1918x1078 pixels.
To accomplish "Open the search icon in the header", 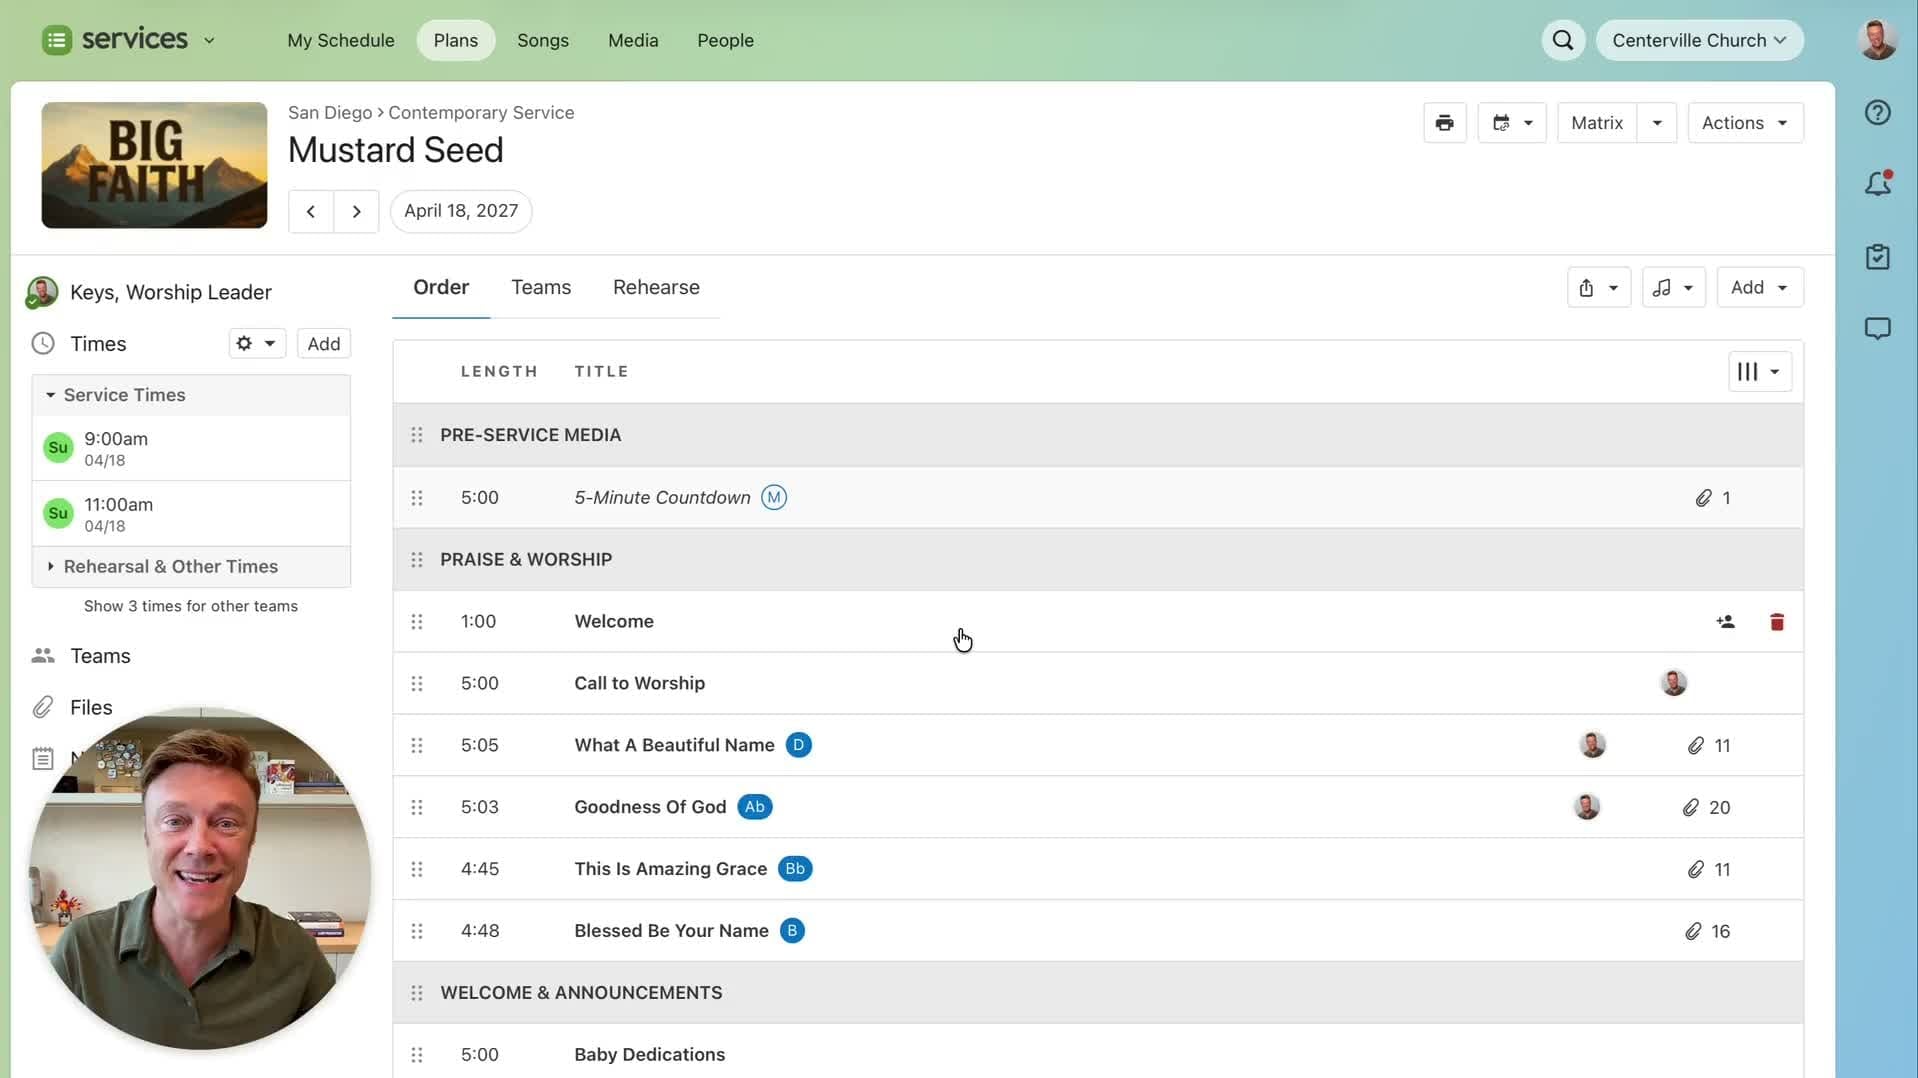I will [x=1563, y=40].
